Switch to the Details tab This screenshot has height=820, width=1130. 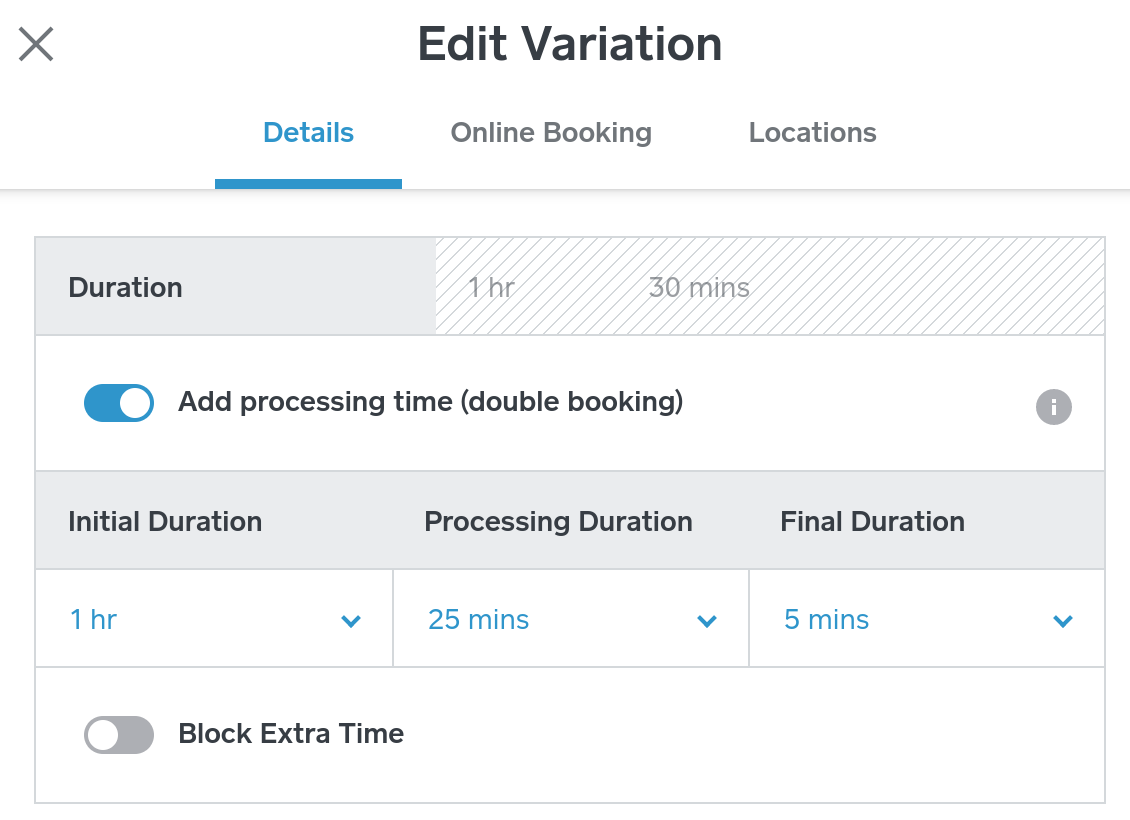point(308,133)
